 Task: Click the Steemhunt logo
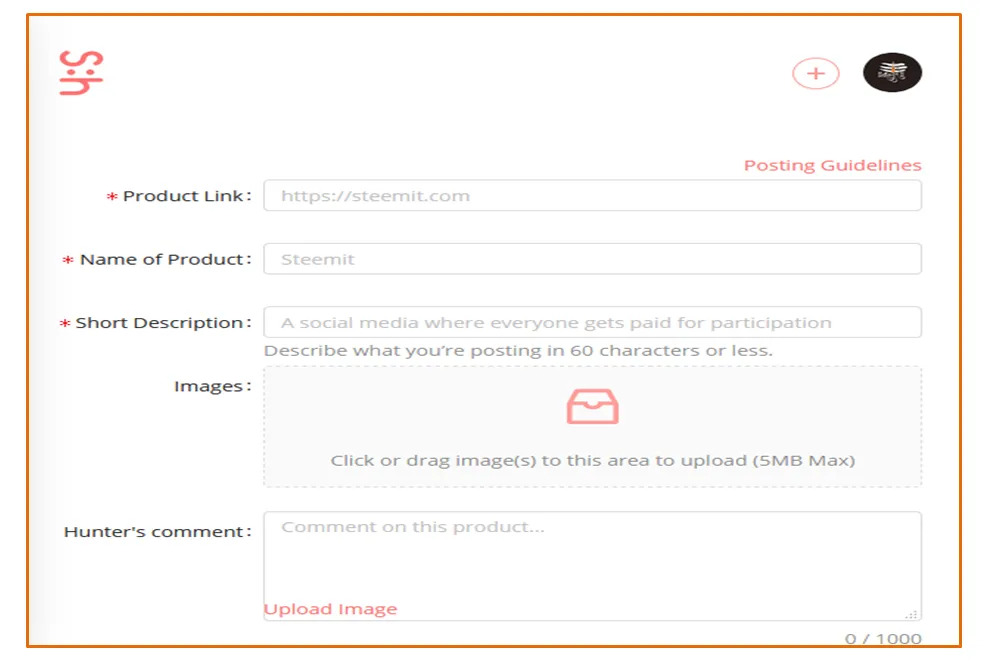pos(81,73)
